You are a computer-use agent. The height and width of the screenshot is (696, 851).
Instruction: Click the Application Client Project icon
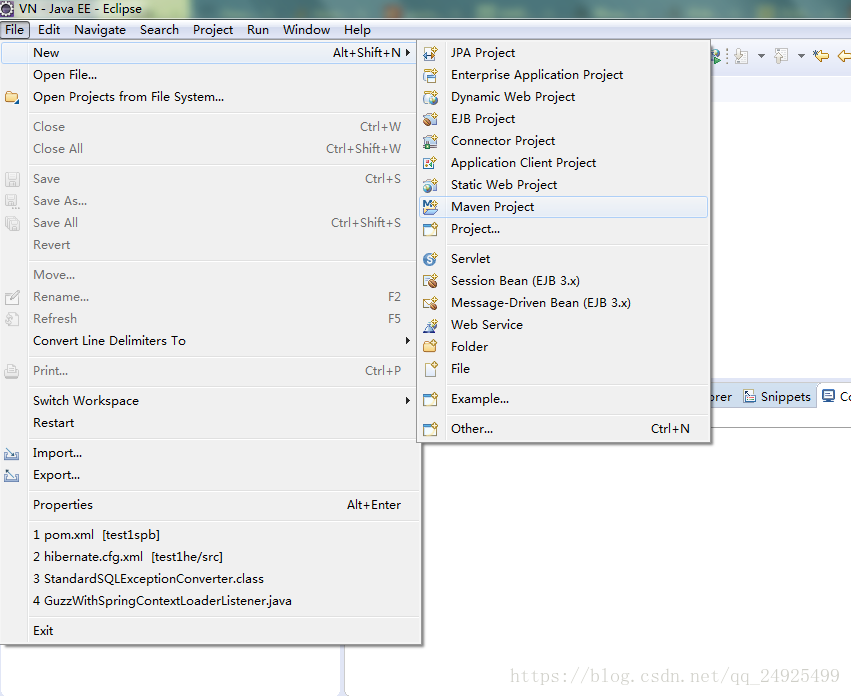tap(430, 163)
